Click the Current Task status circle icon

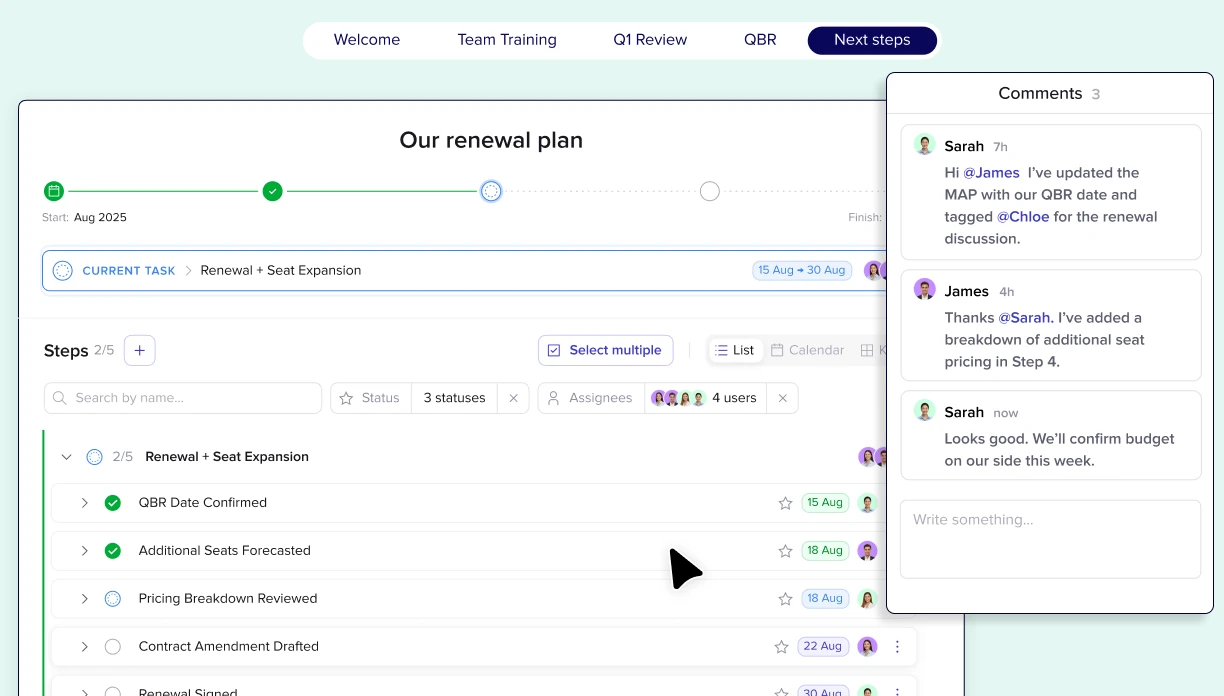click(x=62, y=270)
